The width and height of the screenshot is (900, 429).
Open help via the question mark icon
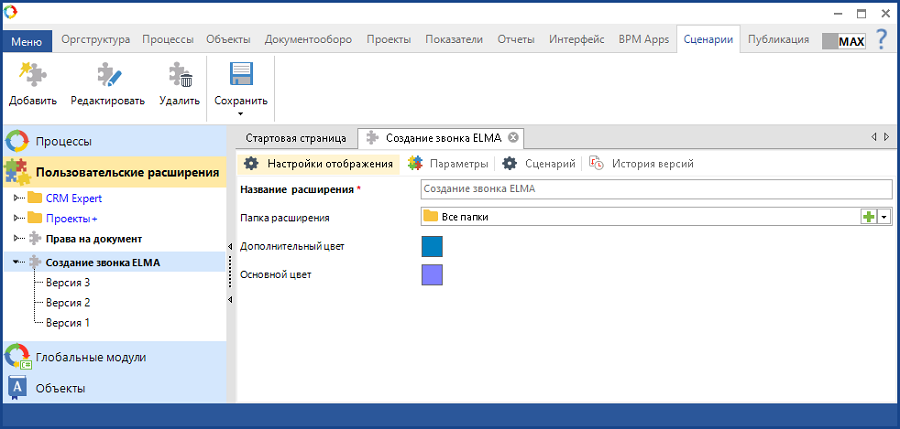coord(881,39)
